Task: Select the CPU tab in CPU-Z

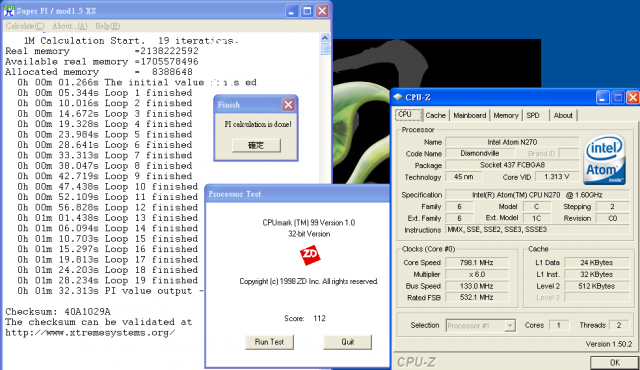Action: [x=409, y=115]
